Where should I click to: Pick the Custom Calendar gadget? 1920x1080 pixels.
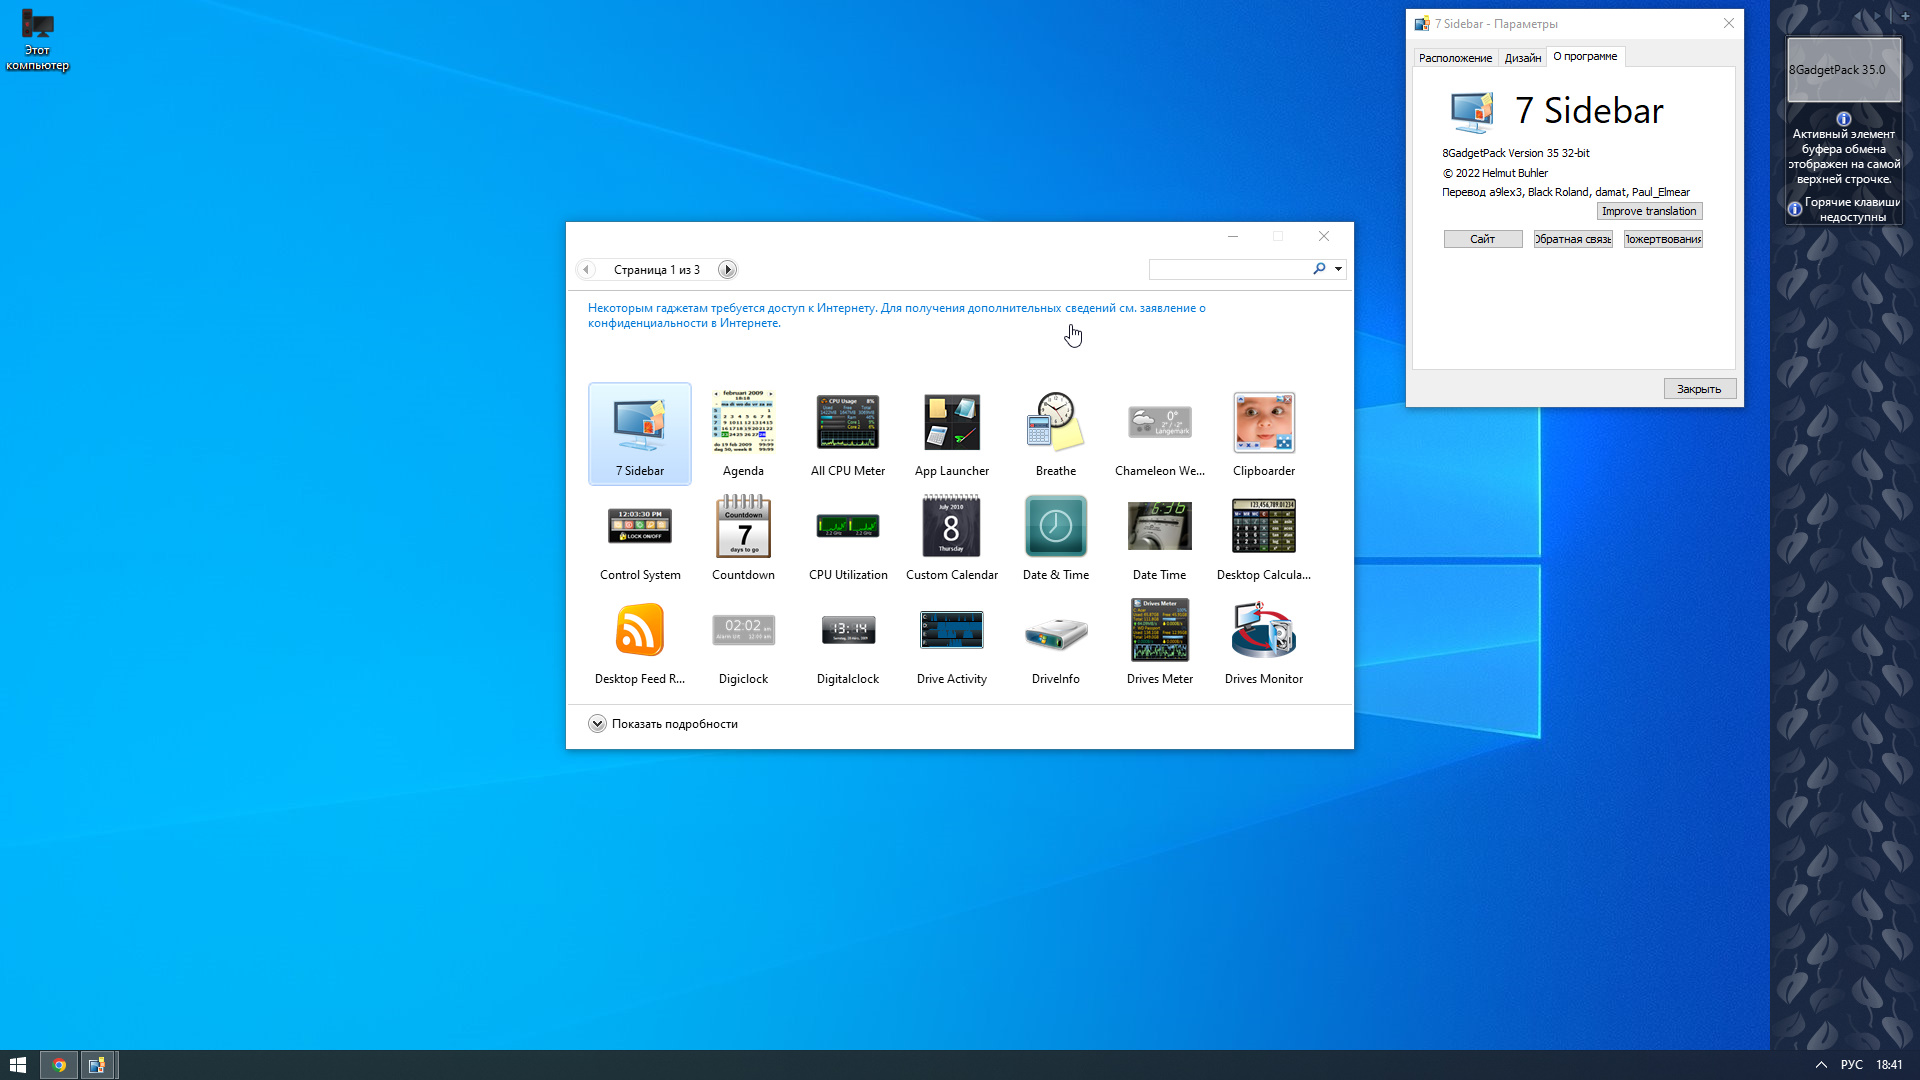coord(951,537)
